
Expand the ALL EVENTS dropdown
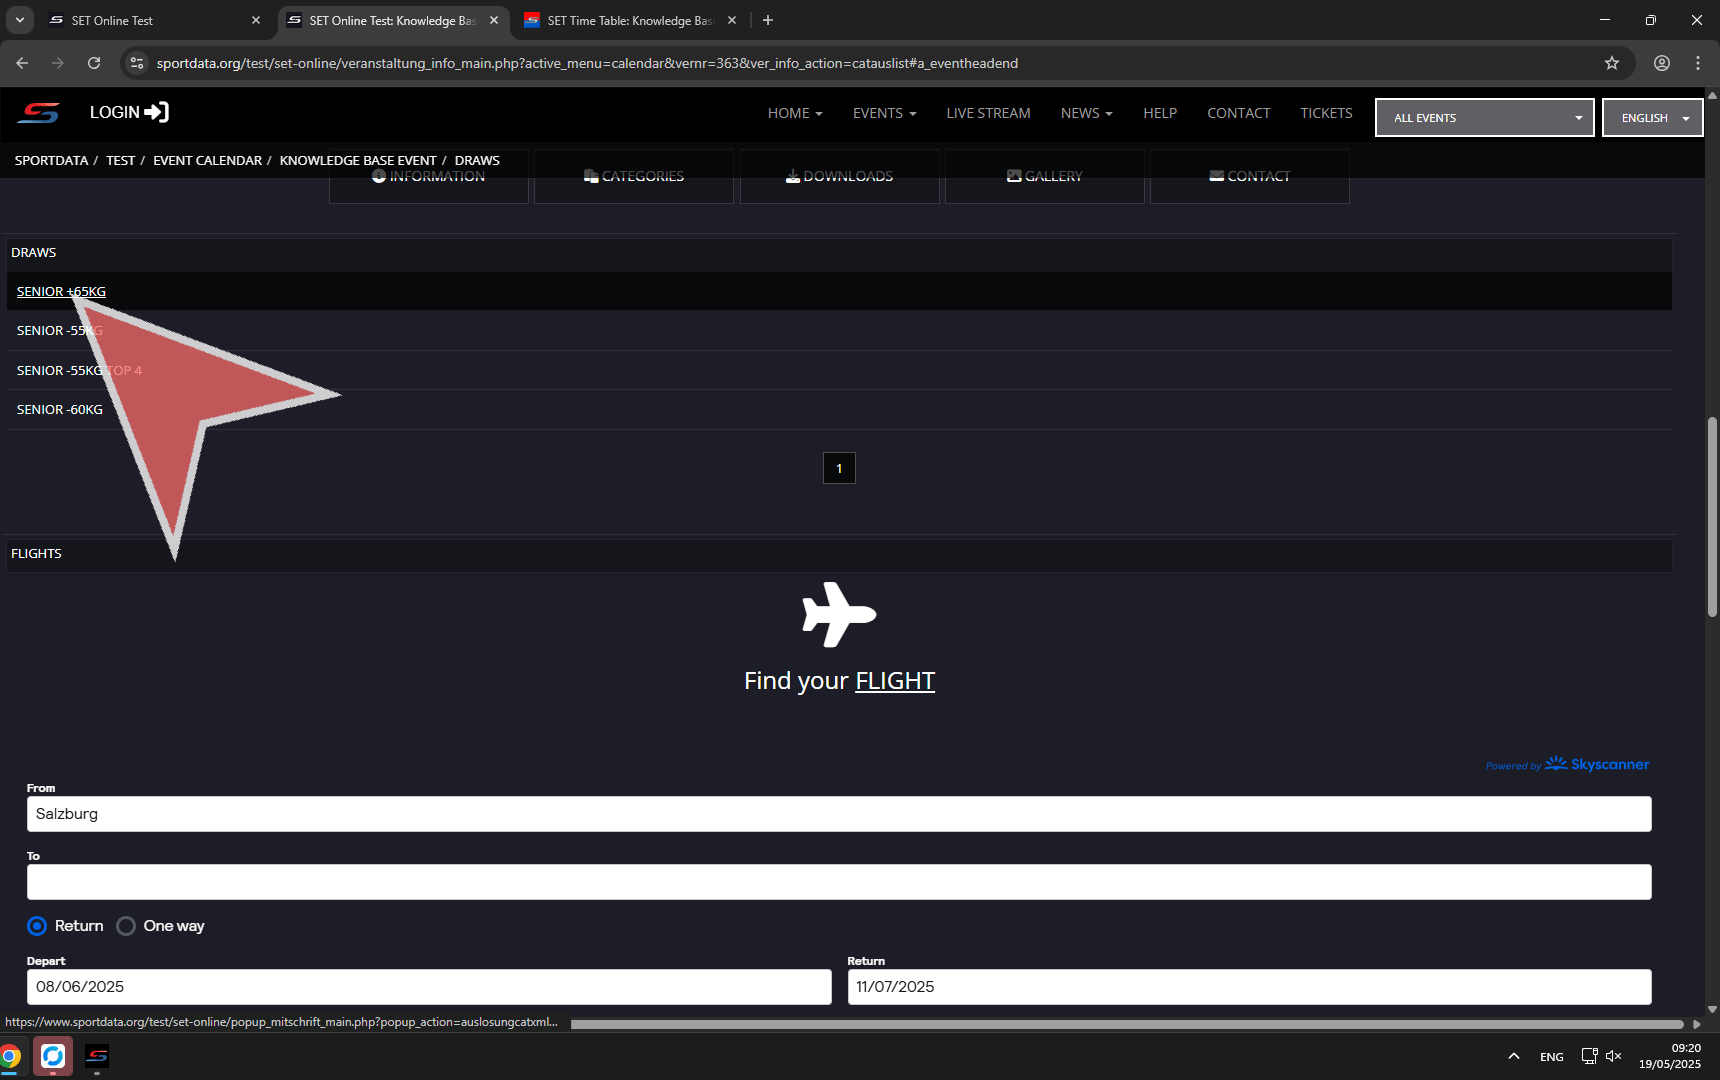1484,118
